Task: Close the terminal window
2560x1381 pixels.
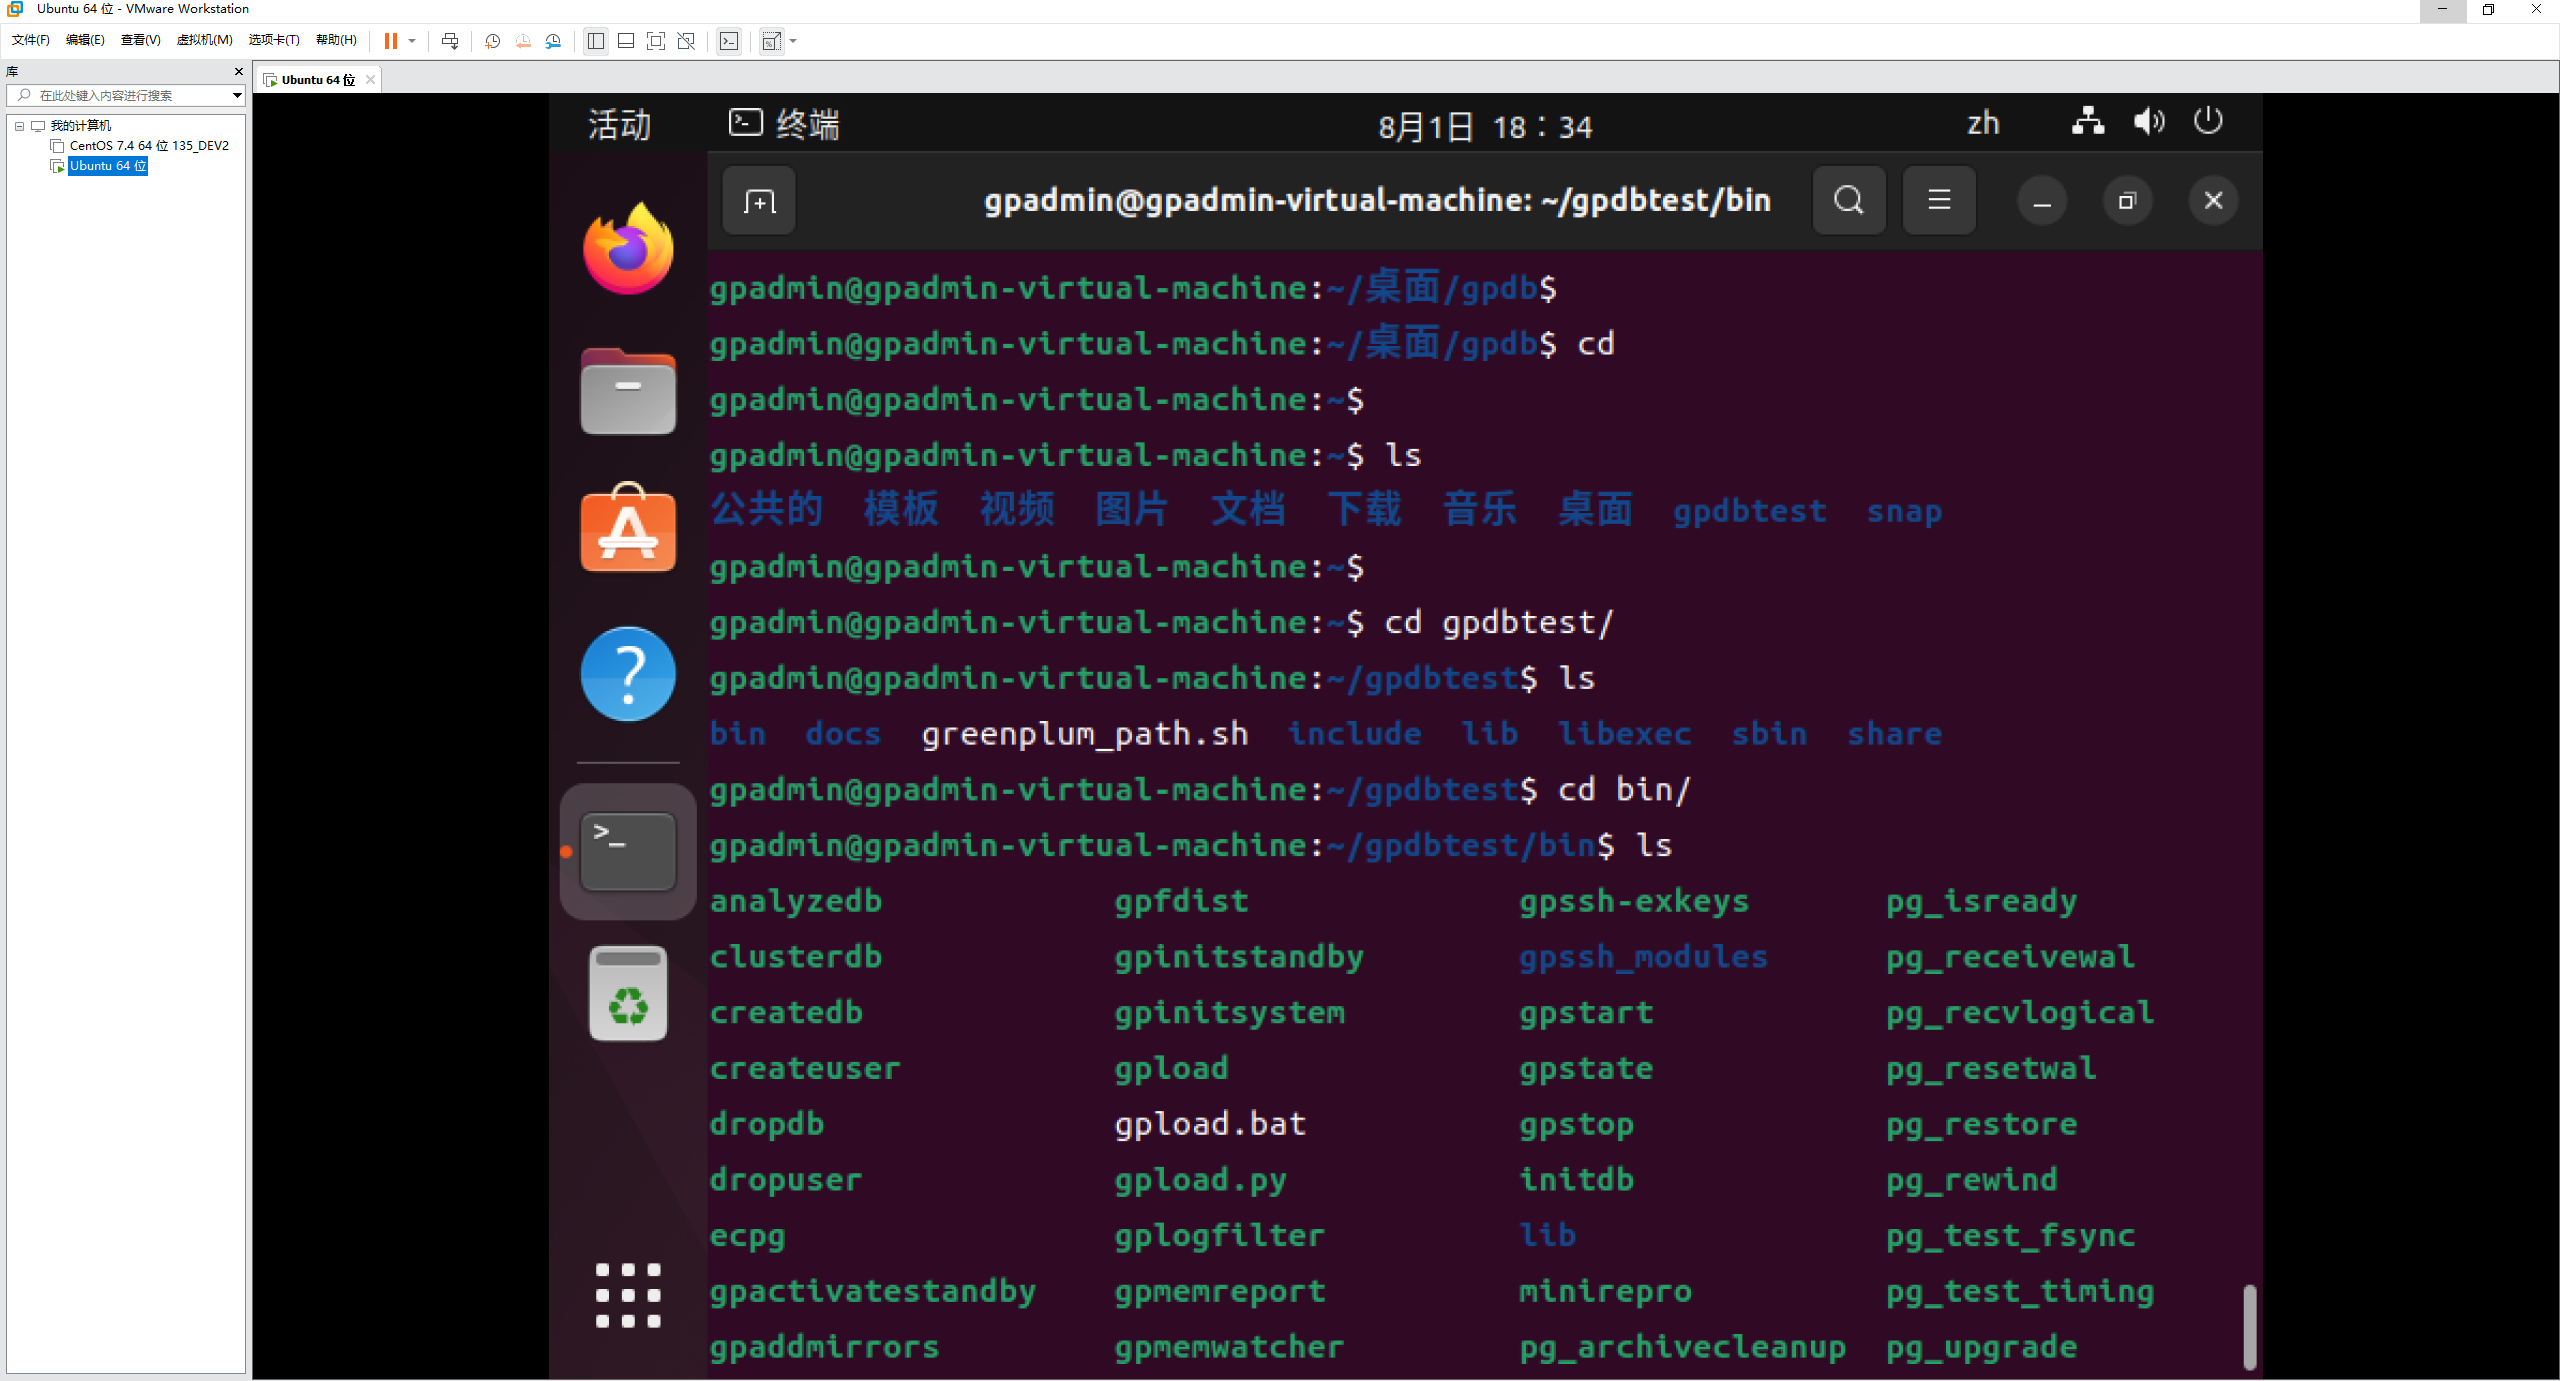Action: (x=2213, y=201)
